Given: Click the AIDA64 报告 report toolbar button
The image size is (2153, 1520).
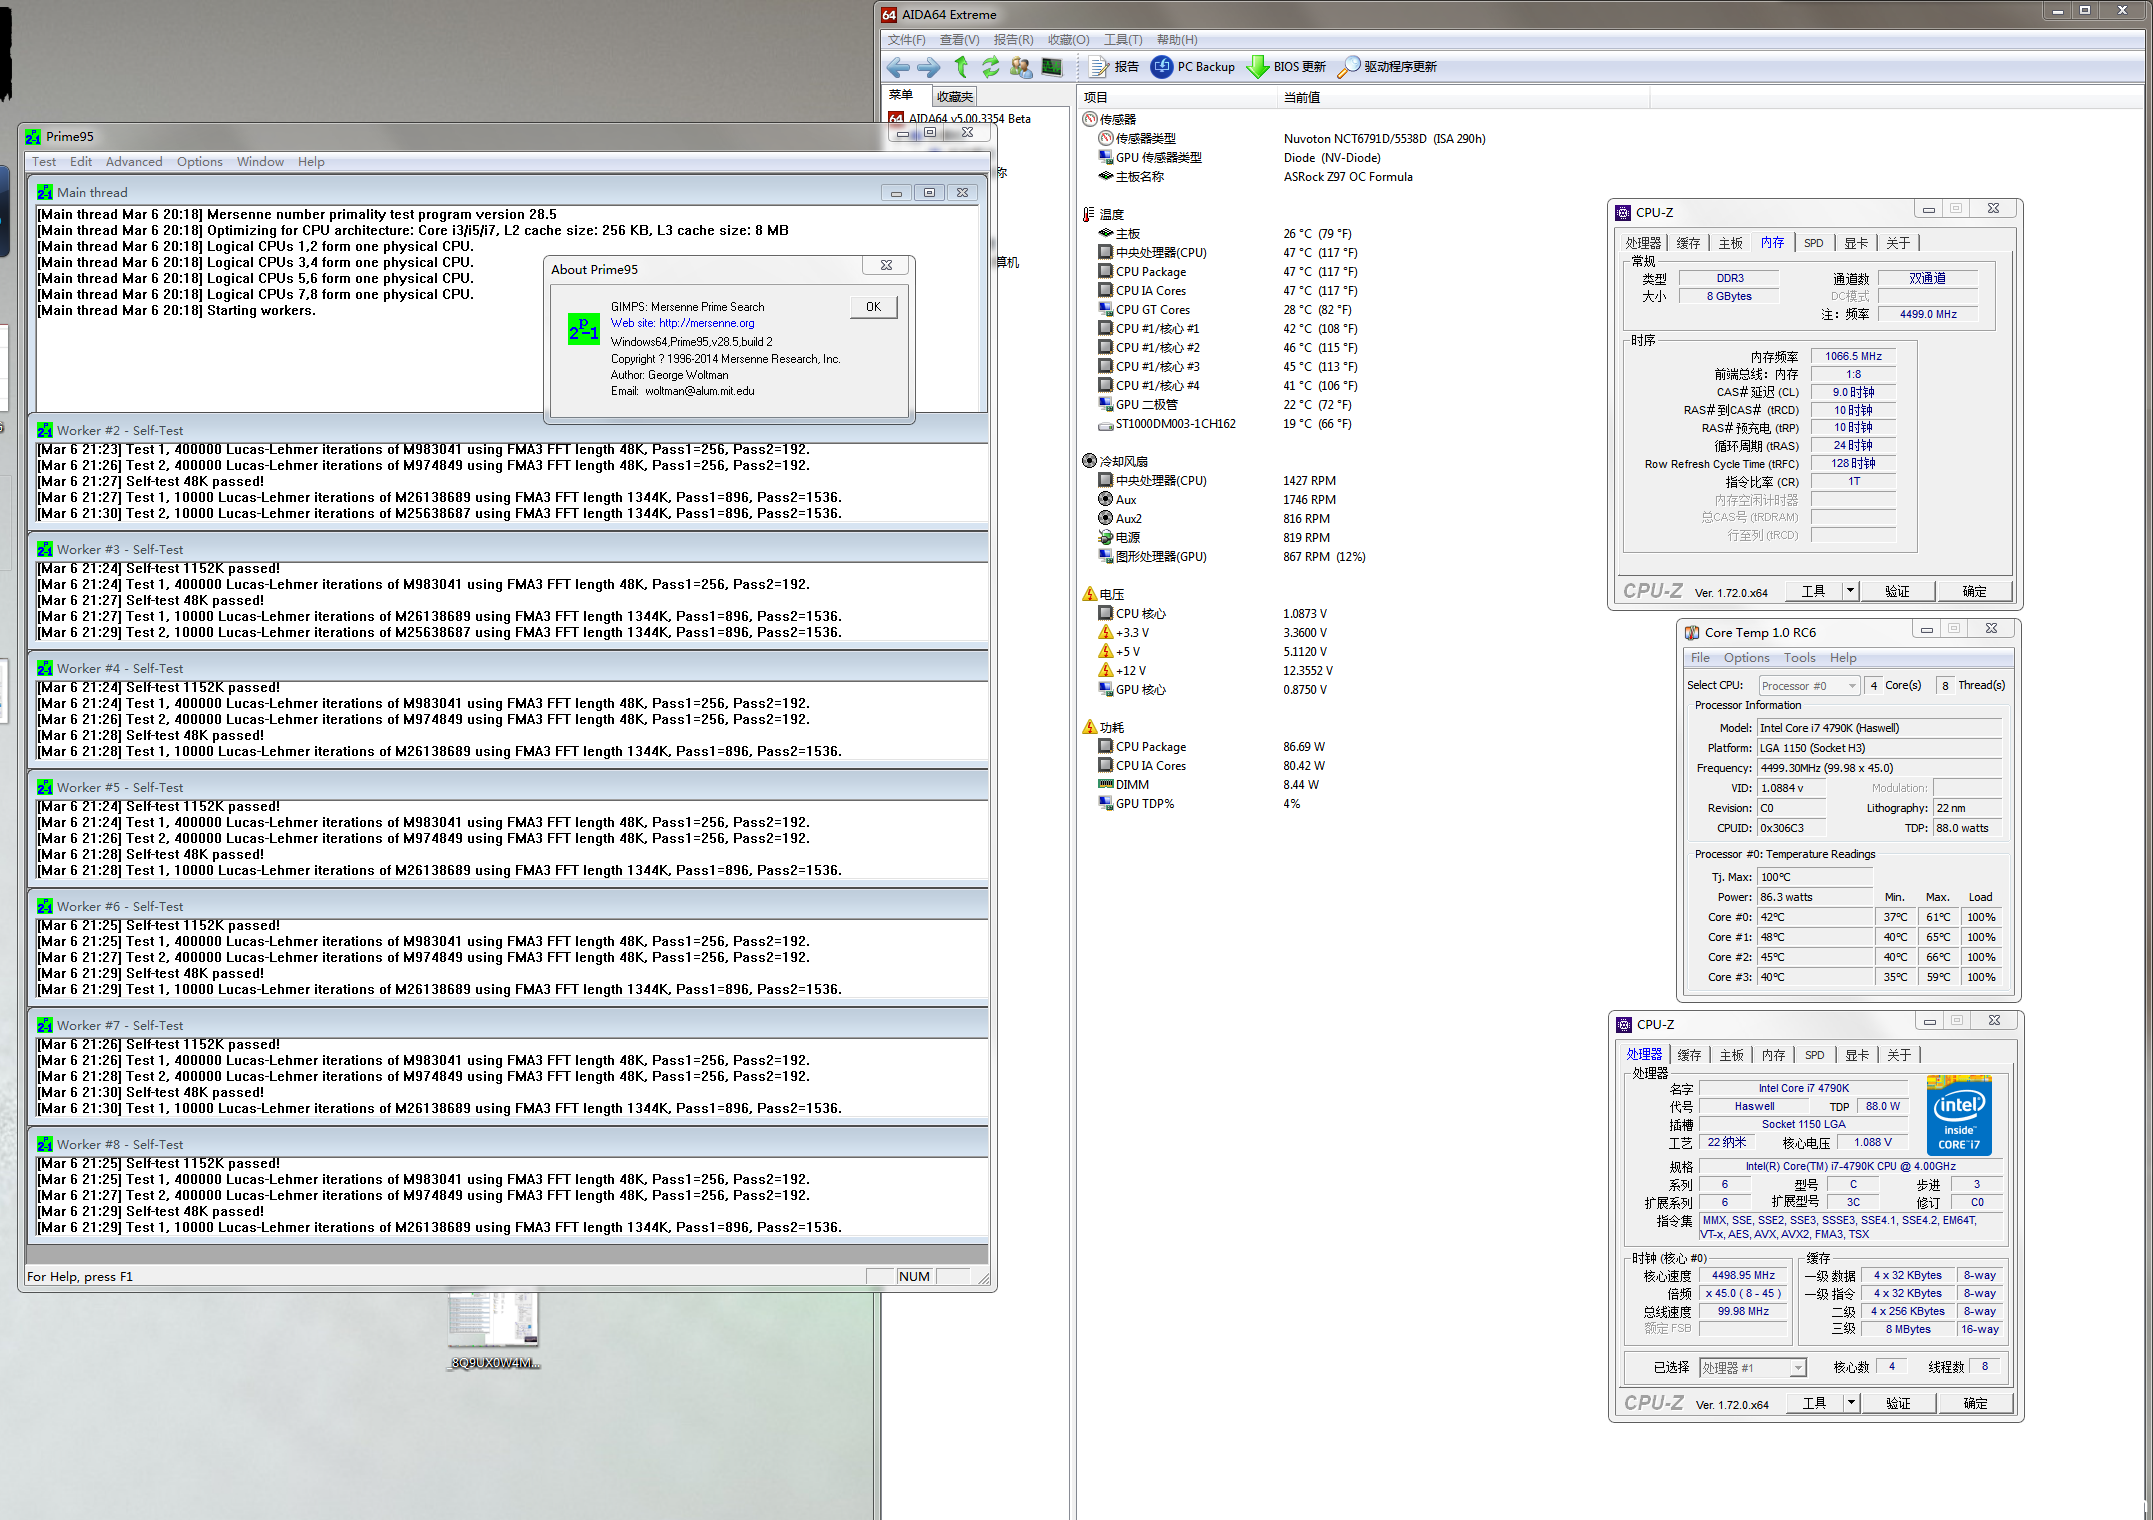Looking at the screenshot, I should point(1114,67).
